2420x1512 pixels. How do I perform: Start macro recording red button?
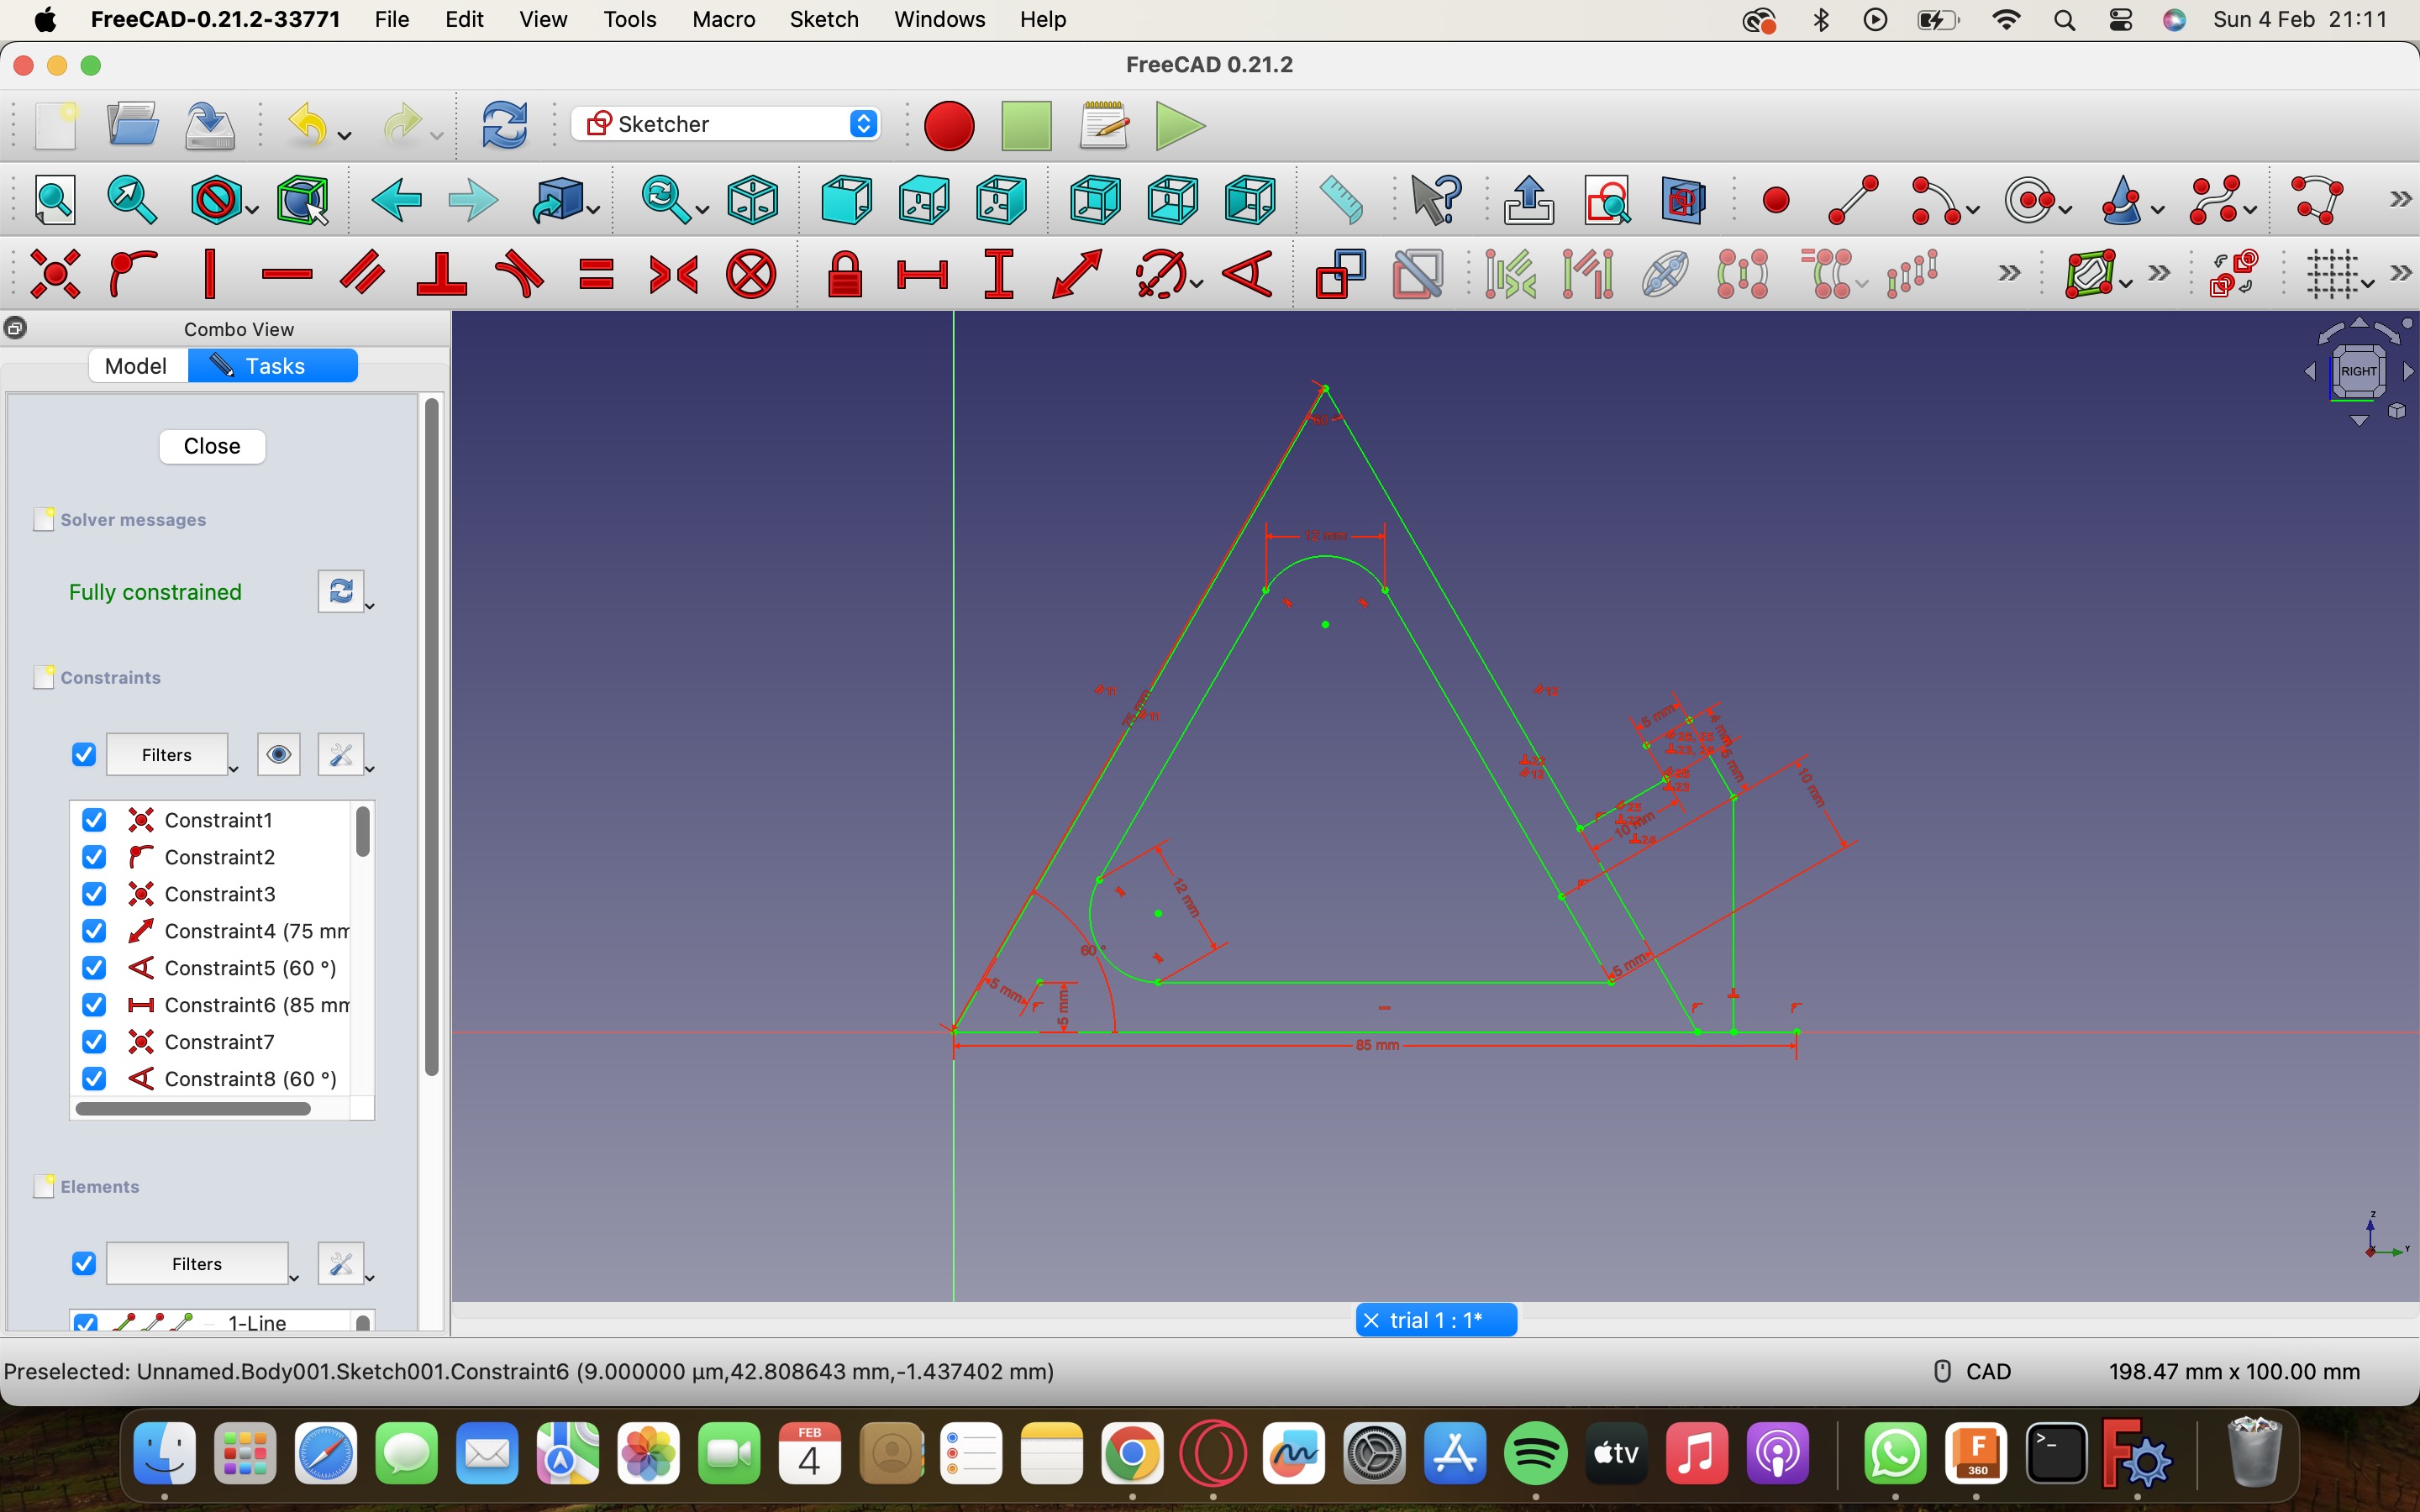point(948,126)
